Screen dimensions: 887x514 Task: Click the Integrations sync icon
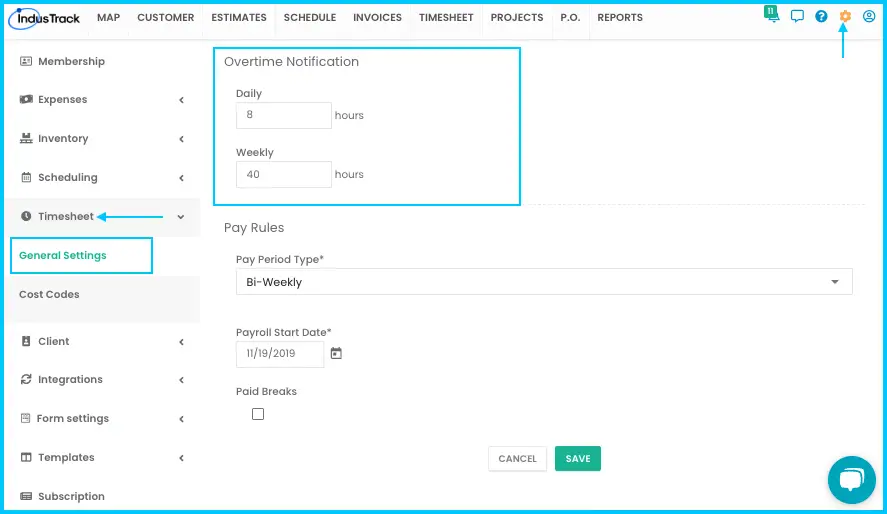pyautogui.click(x=26, y=379)
